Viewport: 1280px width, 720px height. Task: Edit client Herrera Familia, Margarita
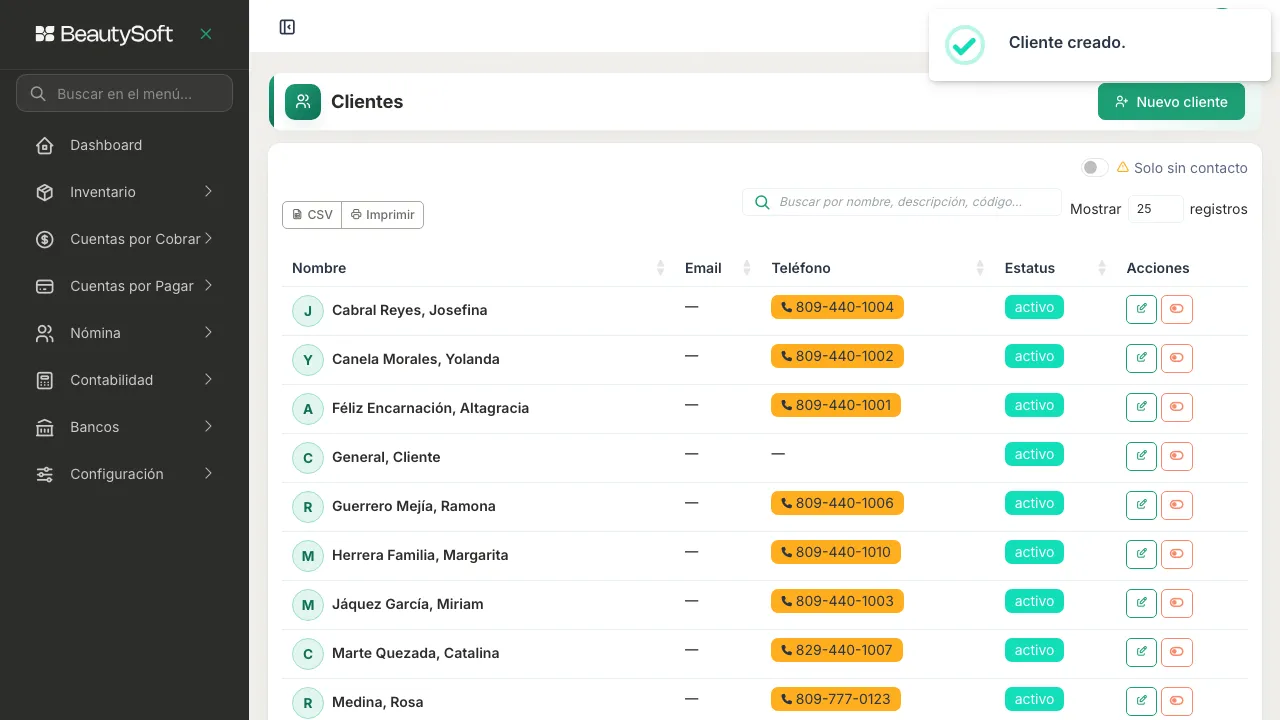[x=1141, y=554]
